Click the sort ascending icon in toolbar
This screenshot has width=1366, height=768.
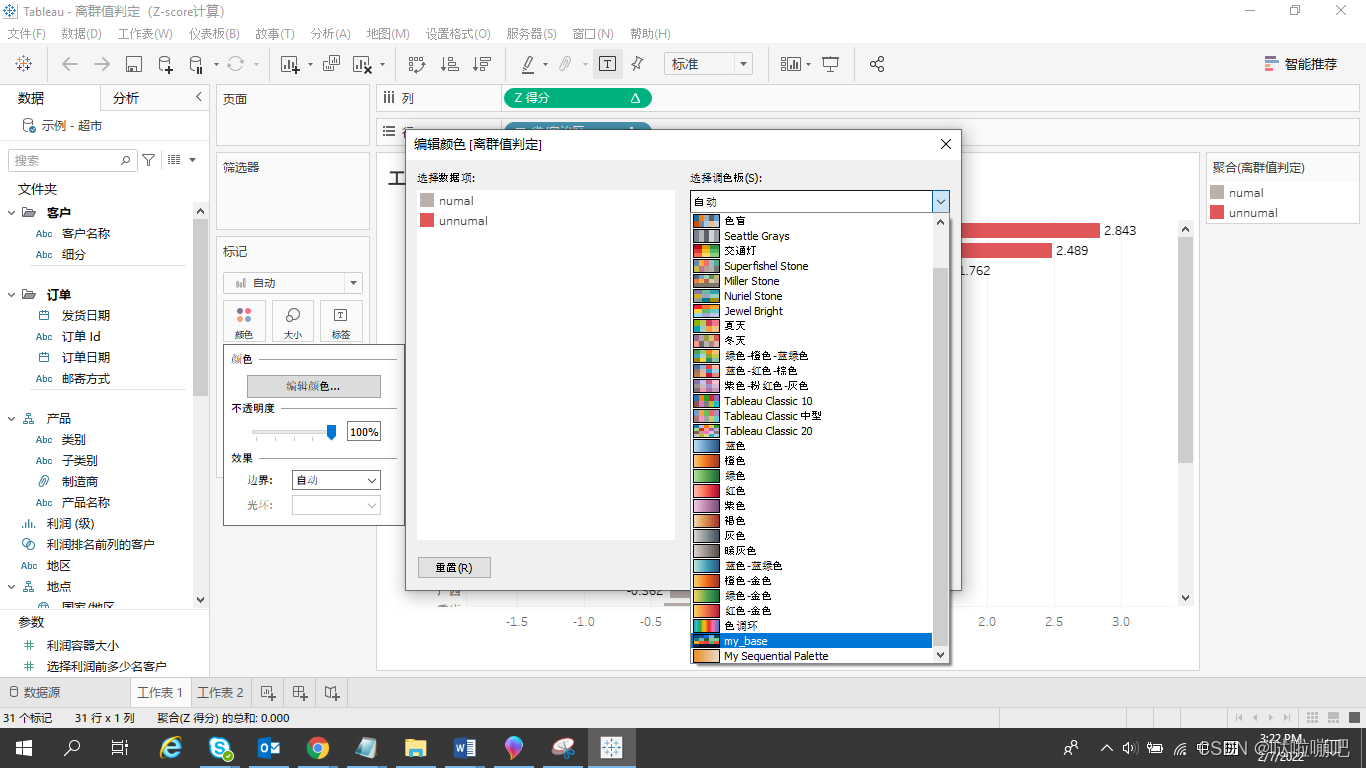coord(450,64)
